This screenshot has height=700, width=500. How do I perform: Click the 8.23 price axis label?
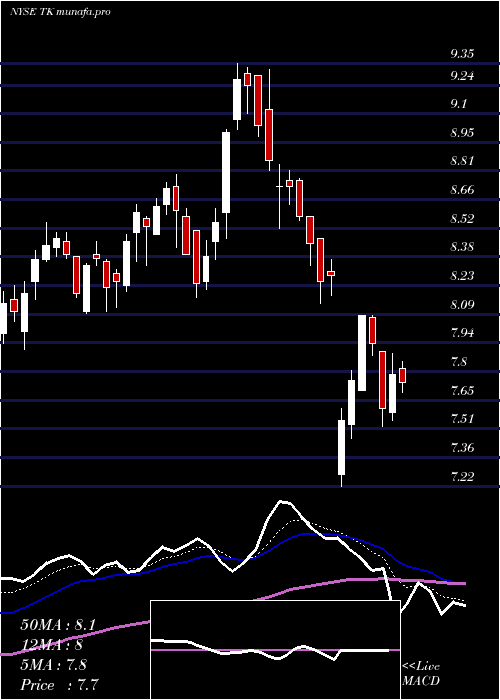[x=462, y=276]
